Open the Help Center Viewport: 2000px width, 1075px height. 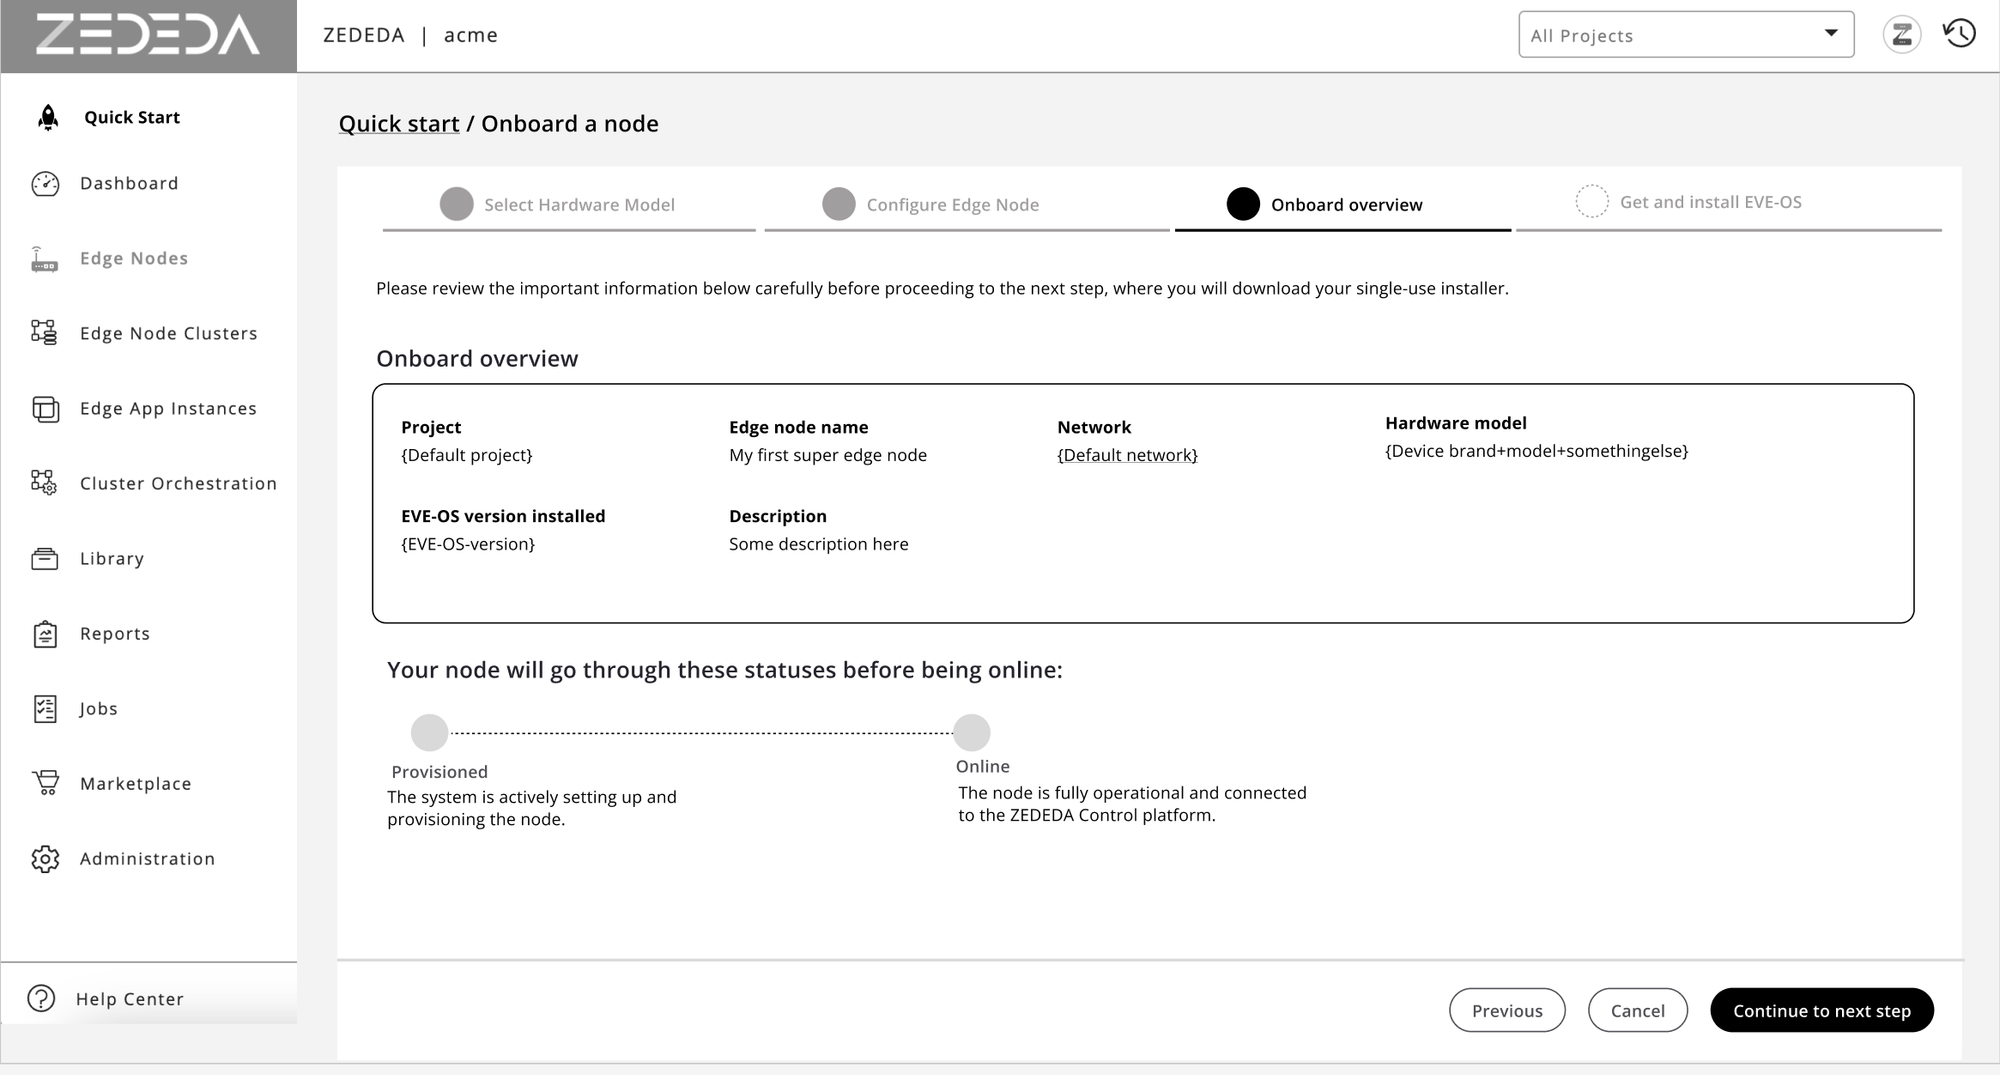(129, 998)
